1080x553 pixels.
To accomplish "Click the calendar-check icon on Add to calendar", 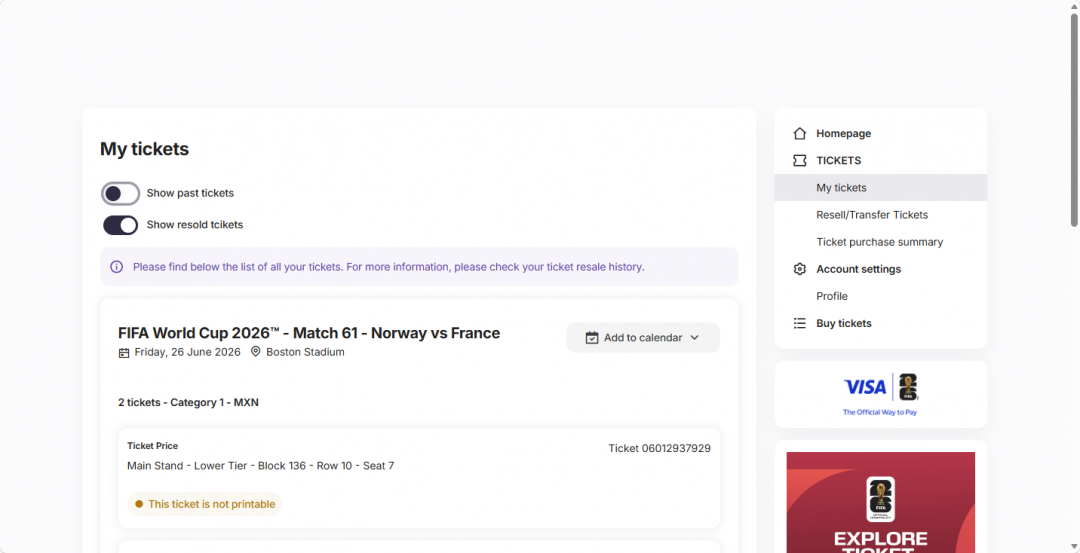I will 592,337.
